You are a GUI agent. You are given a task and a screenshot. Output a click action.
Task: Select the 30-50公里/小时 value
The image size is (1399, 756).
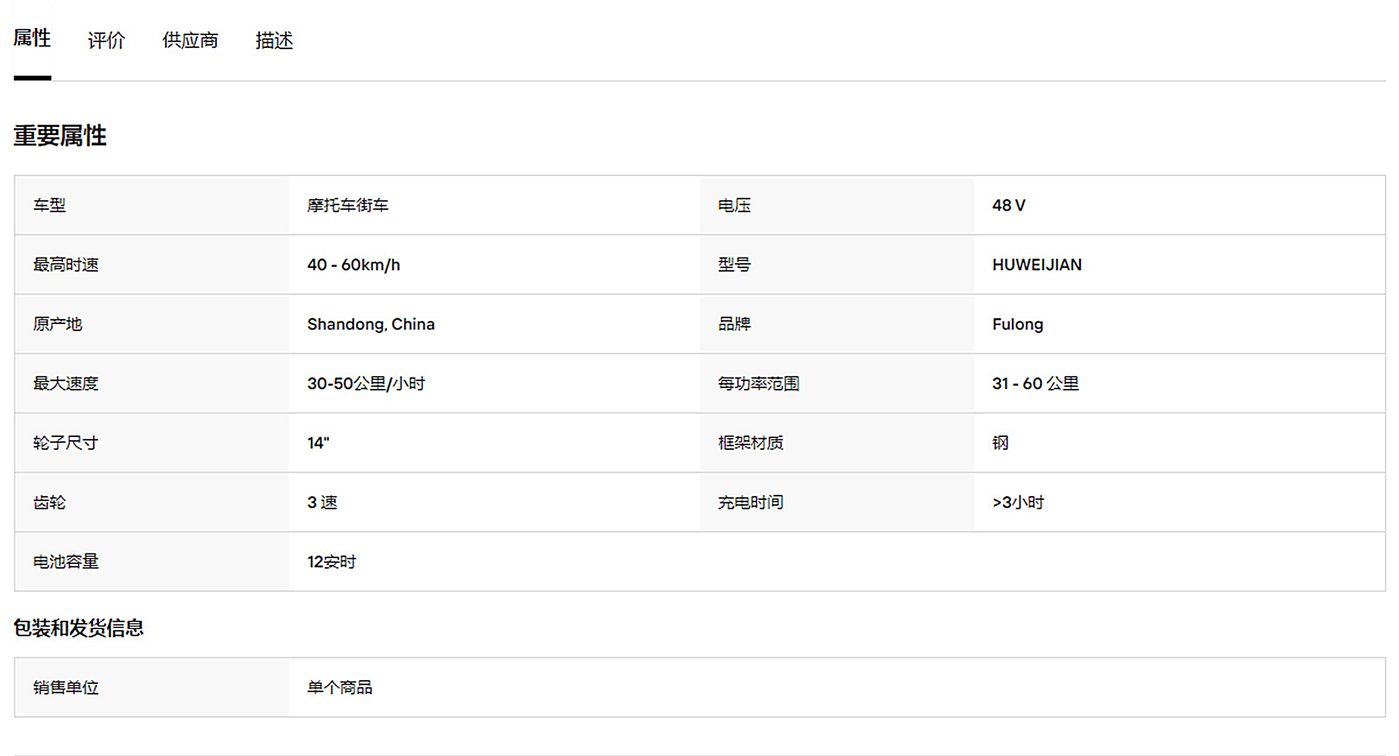pos(366,383)
